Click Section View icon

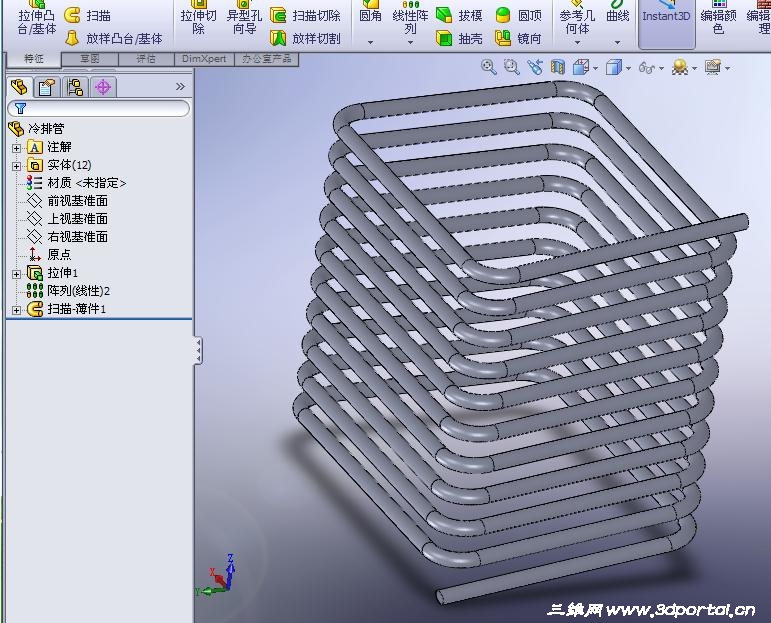[x=557, y=67]
